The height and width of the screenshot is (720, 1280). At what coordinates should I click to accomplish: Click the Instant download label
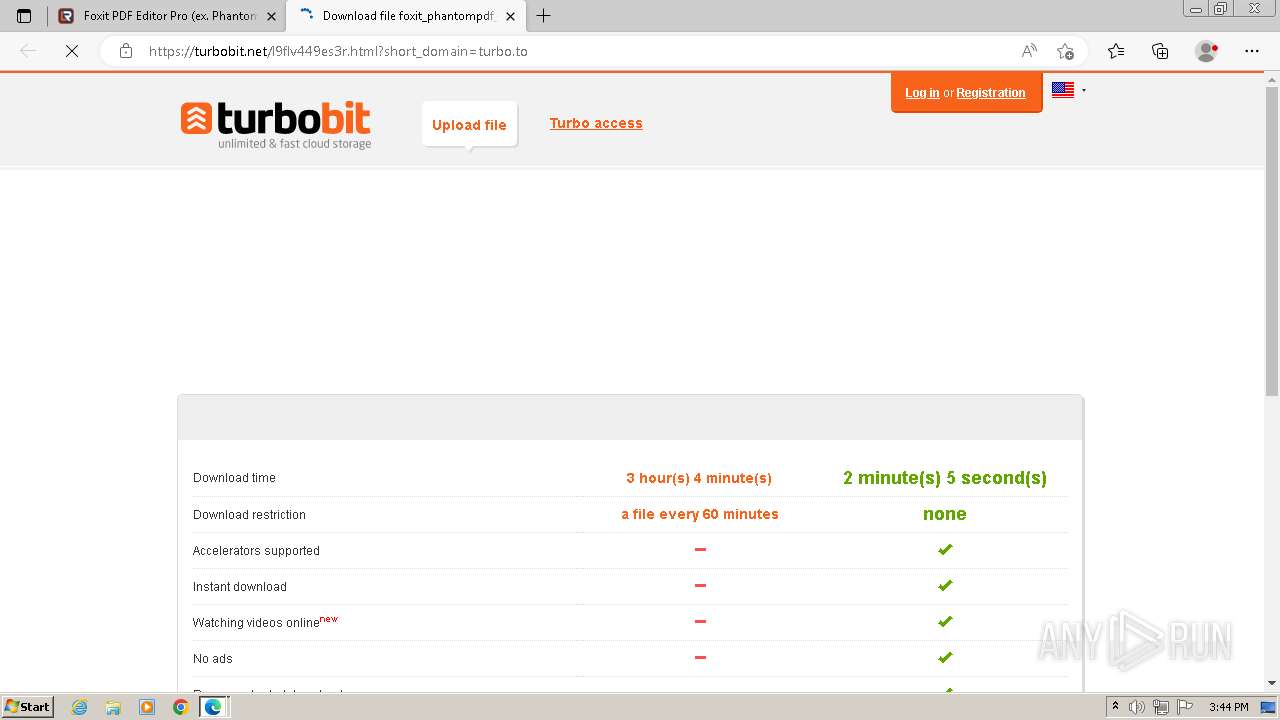[239, 586]
